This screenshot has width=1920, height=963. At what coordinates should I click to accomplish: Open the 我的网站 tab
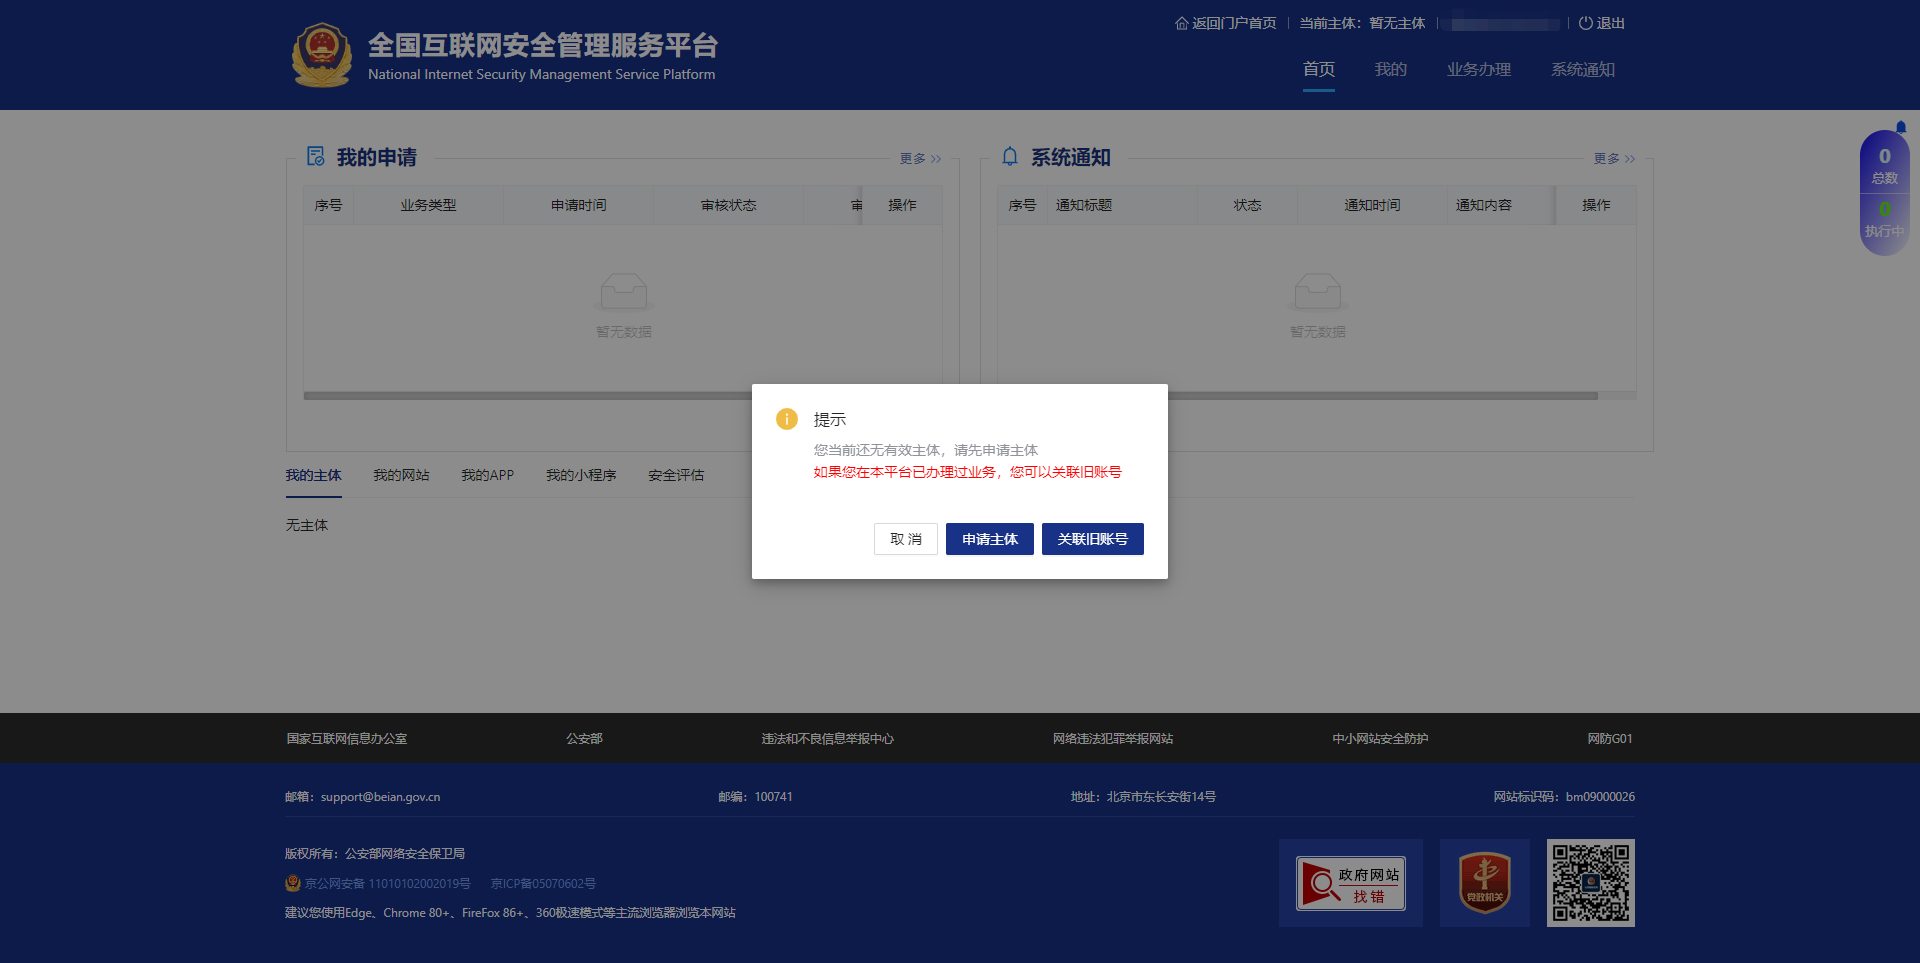400,475
